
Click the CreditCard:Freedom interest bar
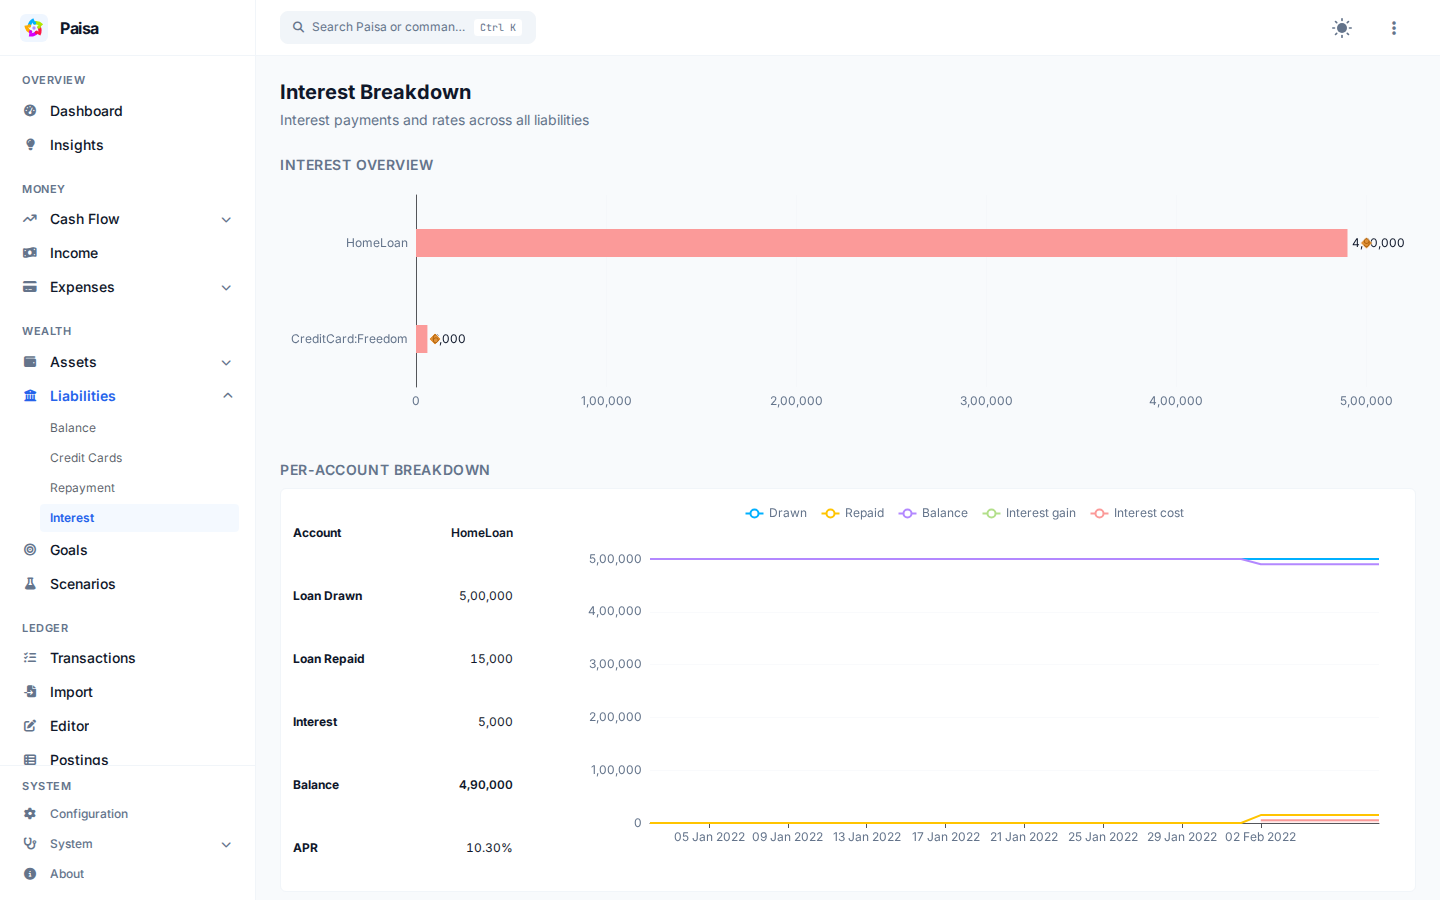coord(422,339)
